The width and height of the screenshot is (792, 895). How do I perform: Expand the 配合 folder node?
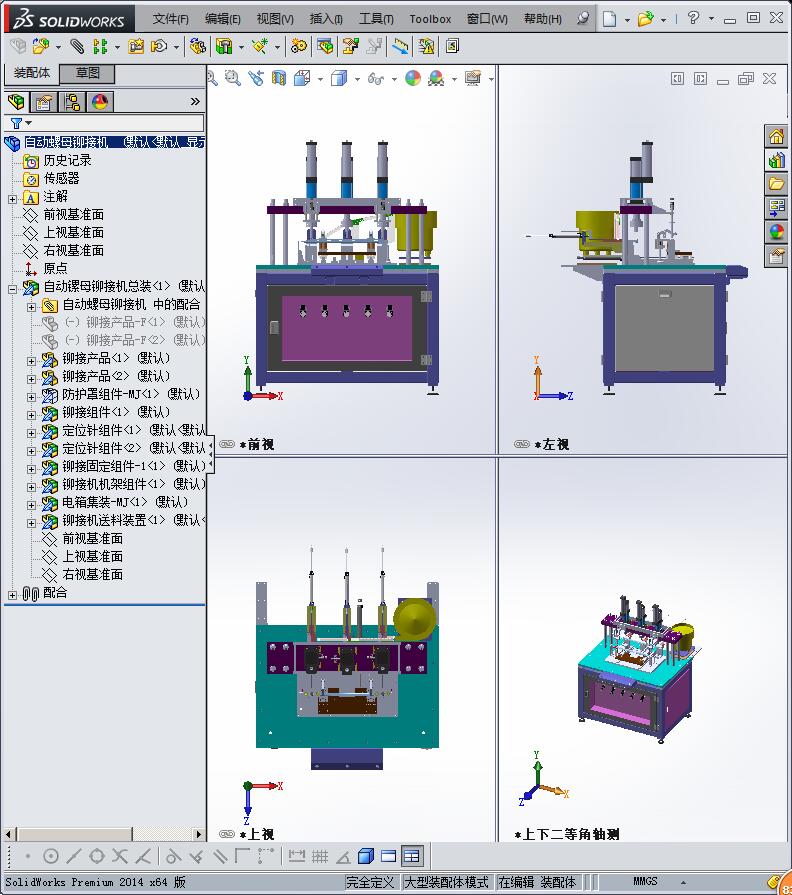13,595
